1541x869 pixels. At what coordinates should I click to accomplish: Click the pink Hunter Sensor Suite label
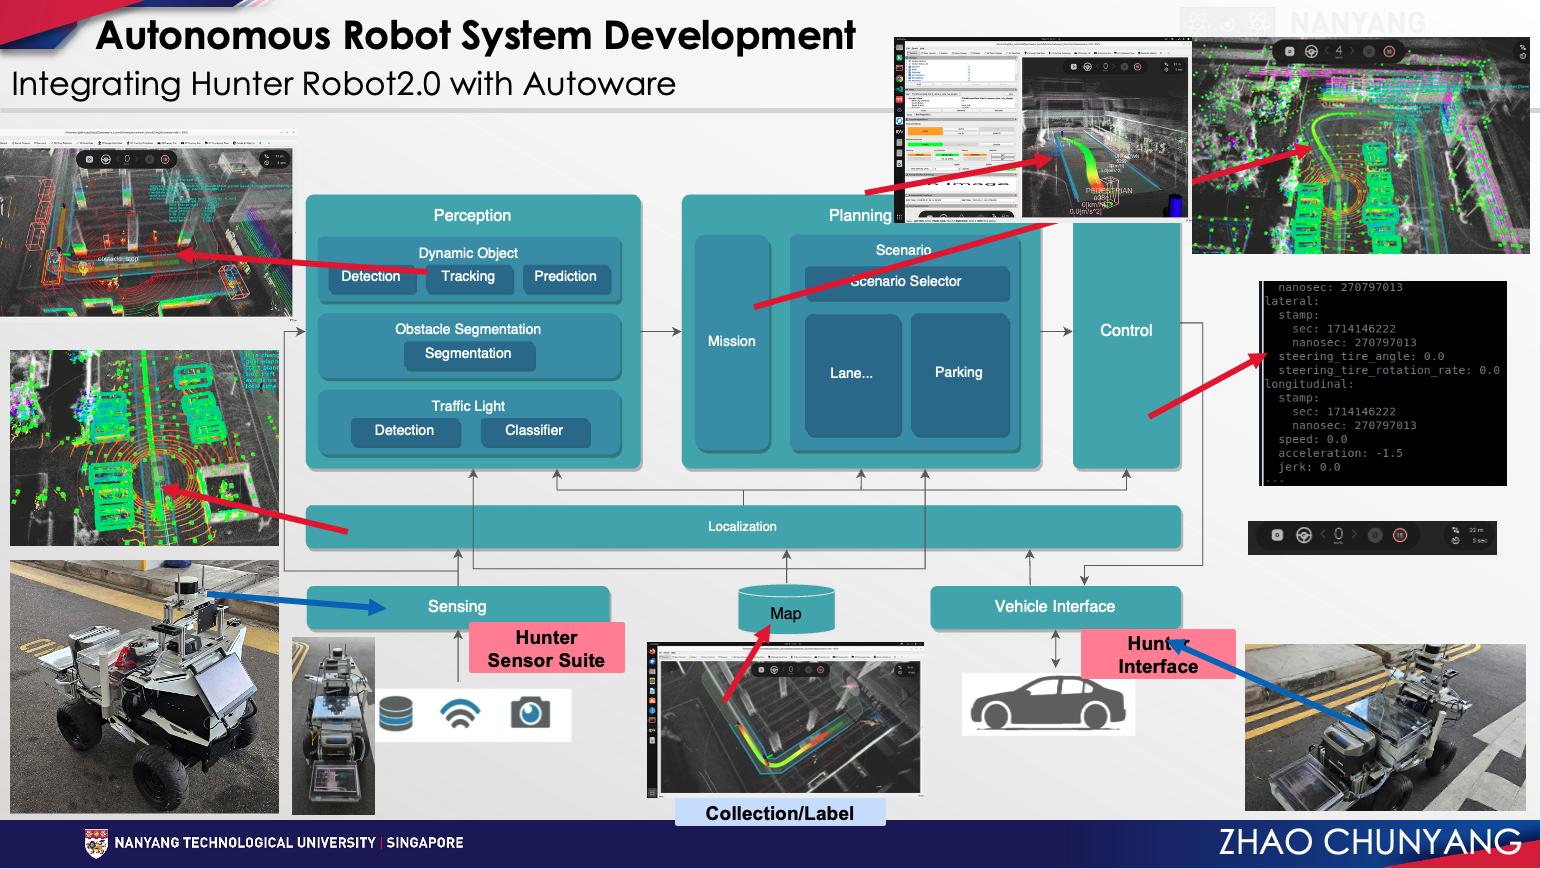point(546,649)
